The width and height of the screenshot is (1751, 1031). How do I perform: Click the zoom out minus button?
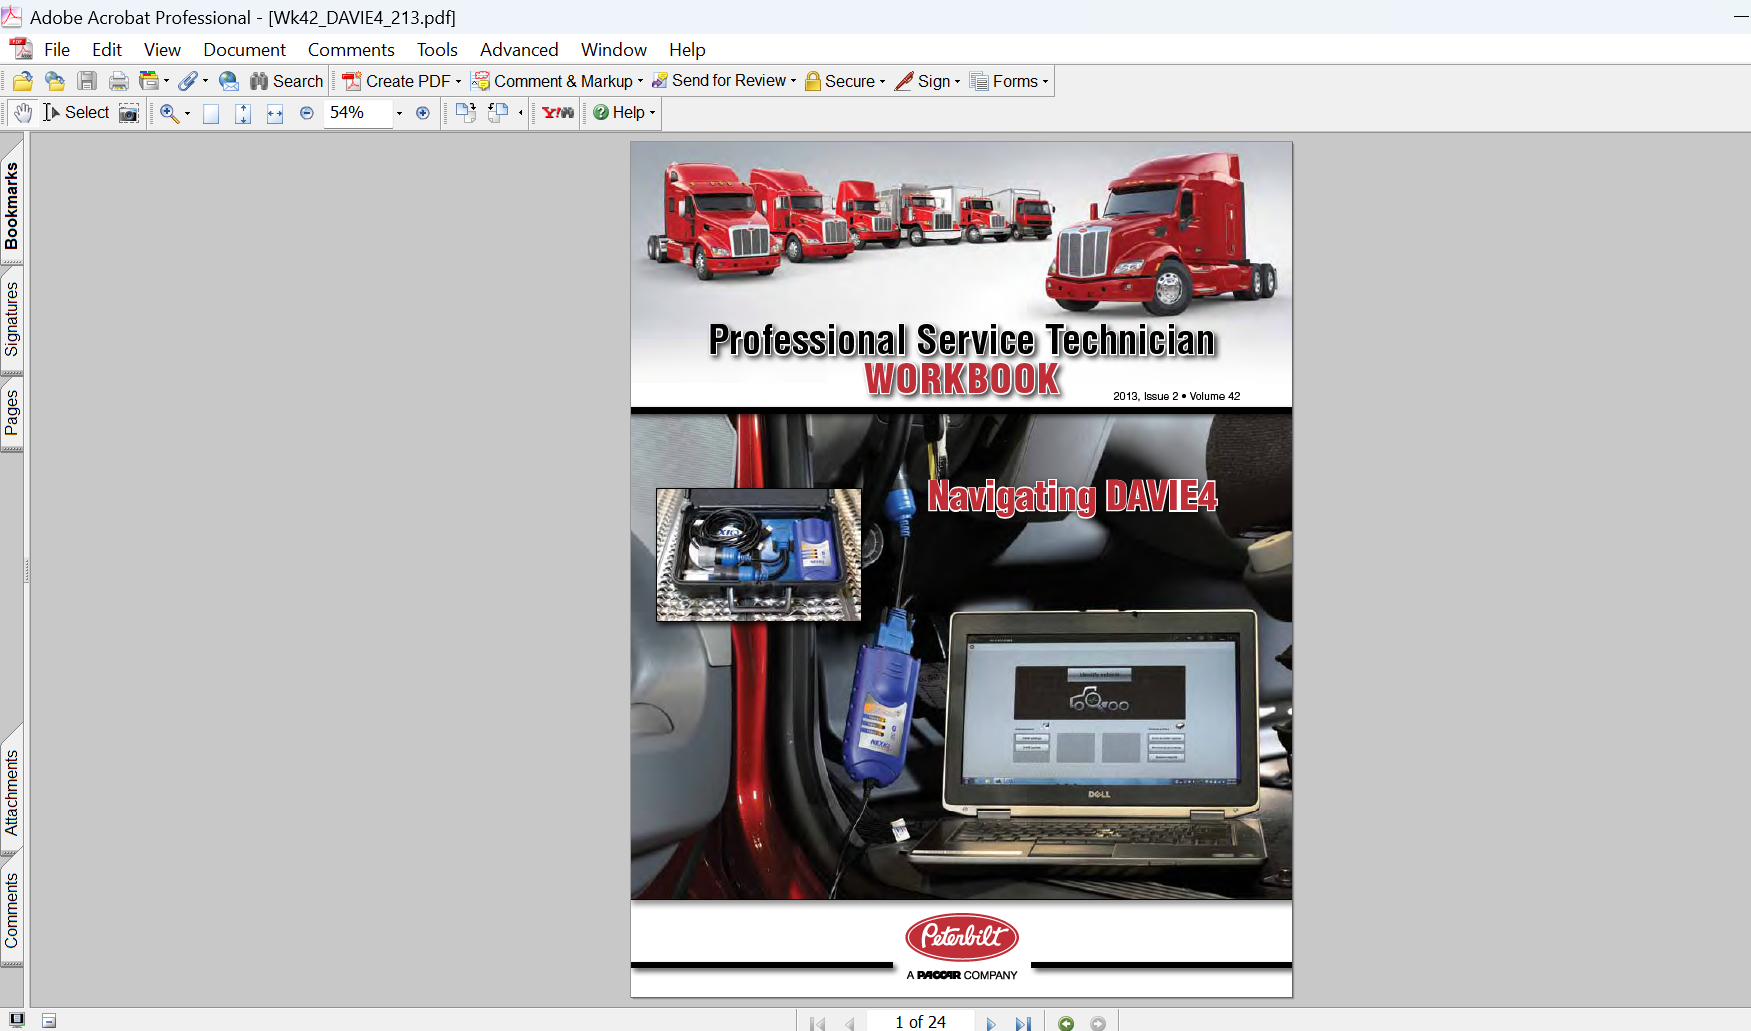coord(307,113)
